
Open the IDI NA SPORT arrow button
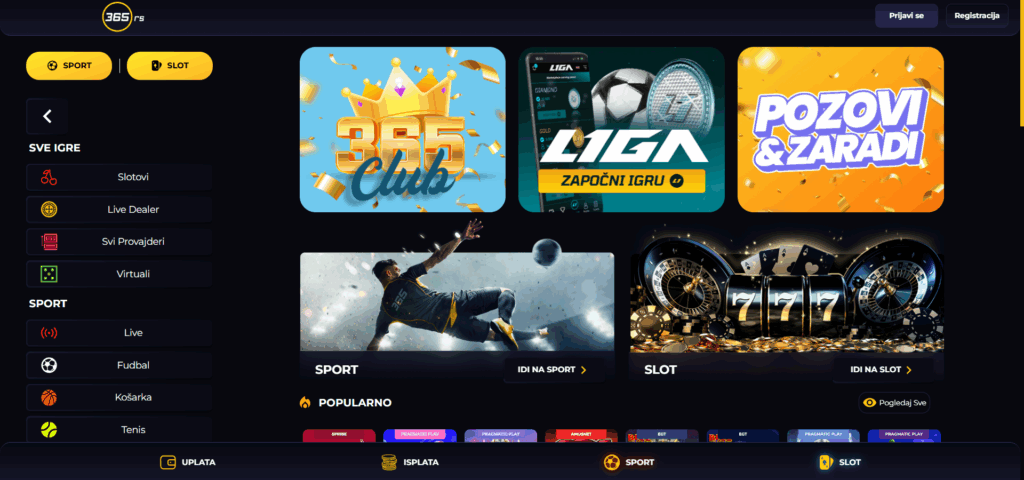553,370
